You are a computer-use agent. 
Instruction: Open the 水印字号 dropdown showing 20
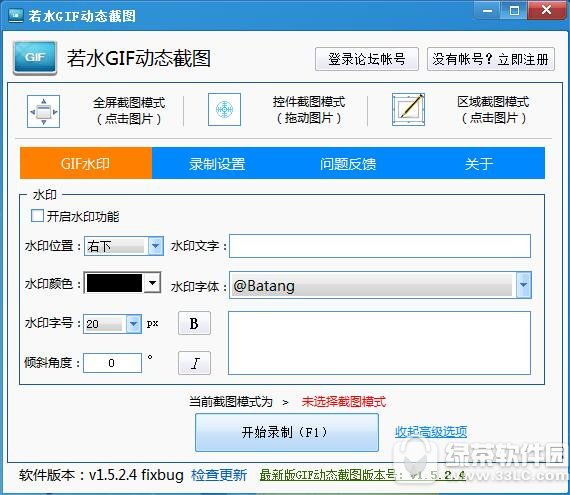coord(112,323)
